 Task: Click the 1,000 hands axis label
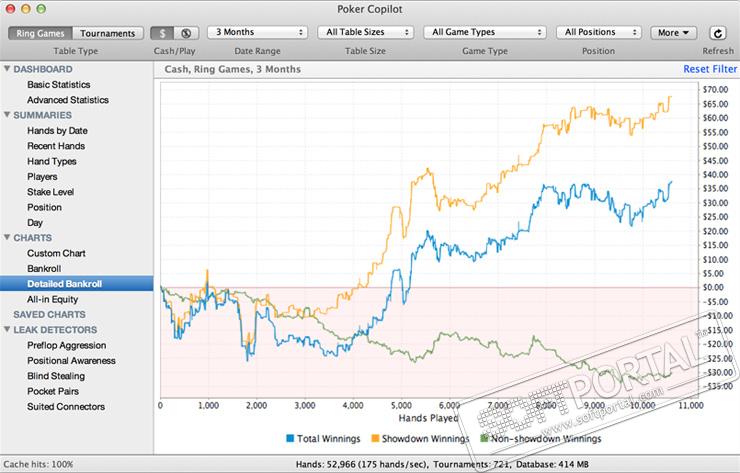pos(208,405)
